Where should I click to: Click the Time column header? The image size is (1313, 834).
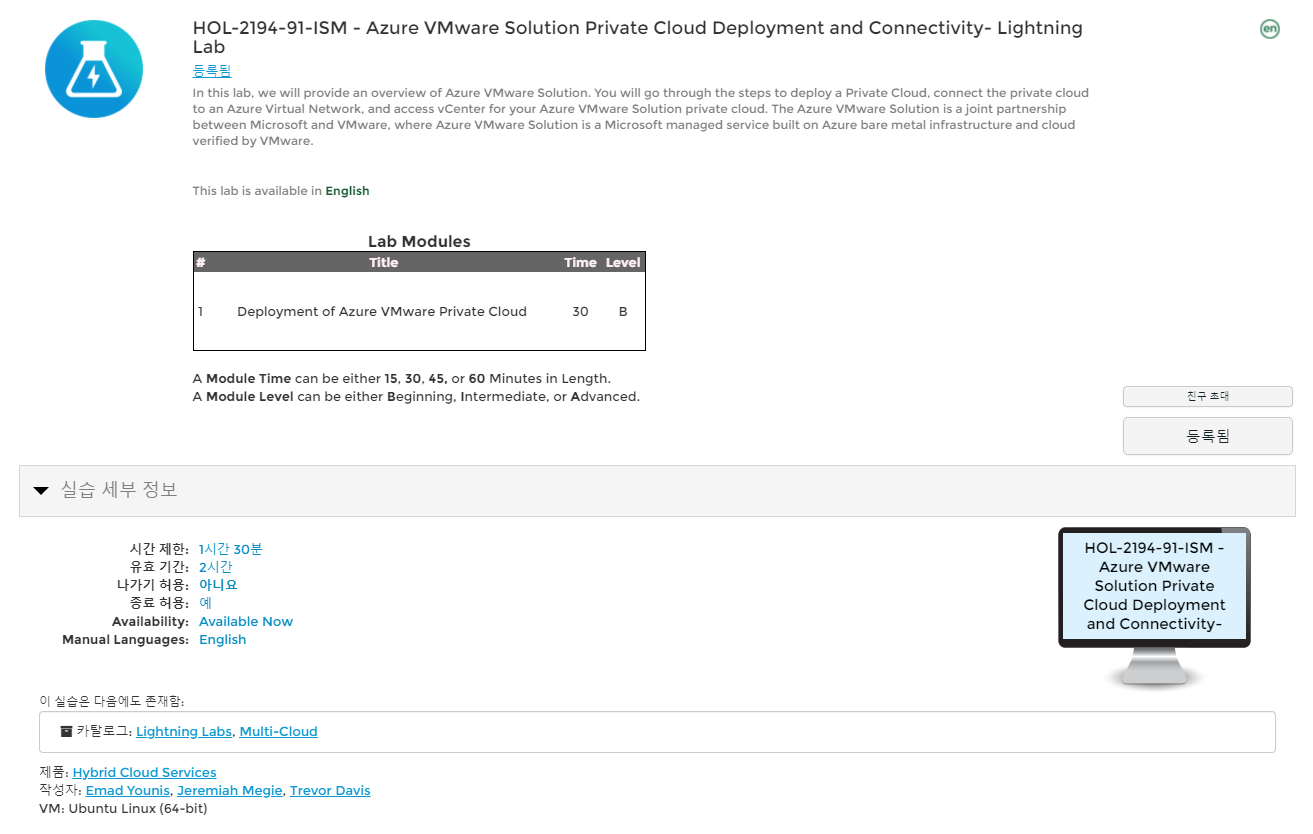pyautogui.click(x=580, y=263)
